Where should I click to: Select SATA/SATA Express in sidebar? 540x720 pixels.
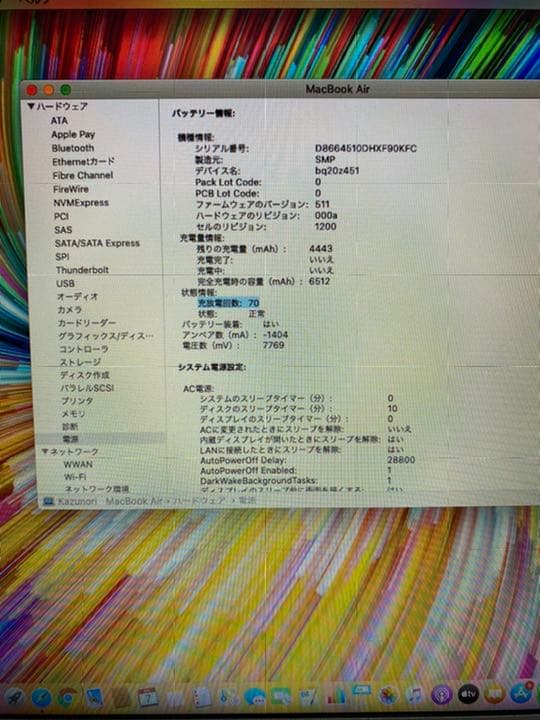pyautogui.click(x=97, y=243)
